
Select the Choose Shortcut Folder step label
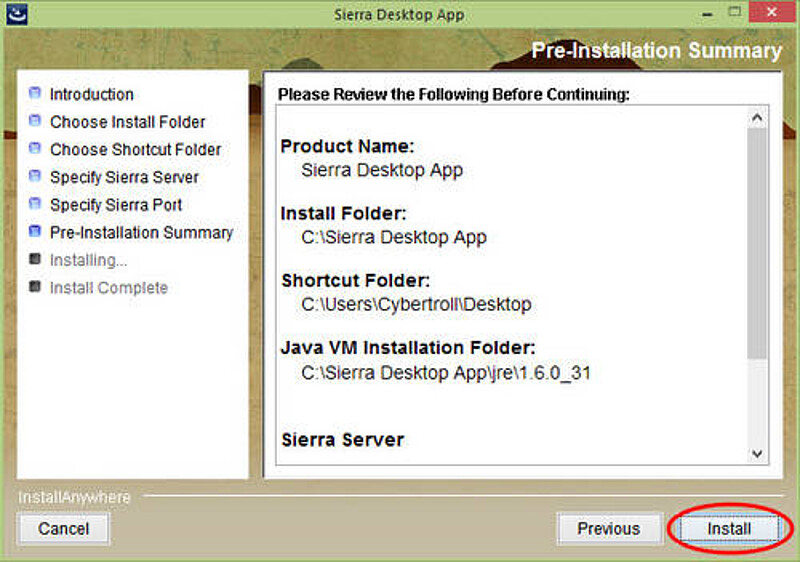coord(136,149)
